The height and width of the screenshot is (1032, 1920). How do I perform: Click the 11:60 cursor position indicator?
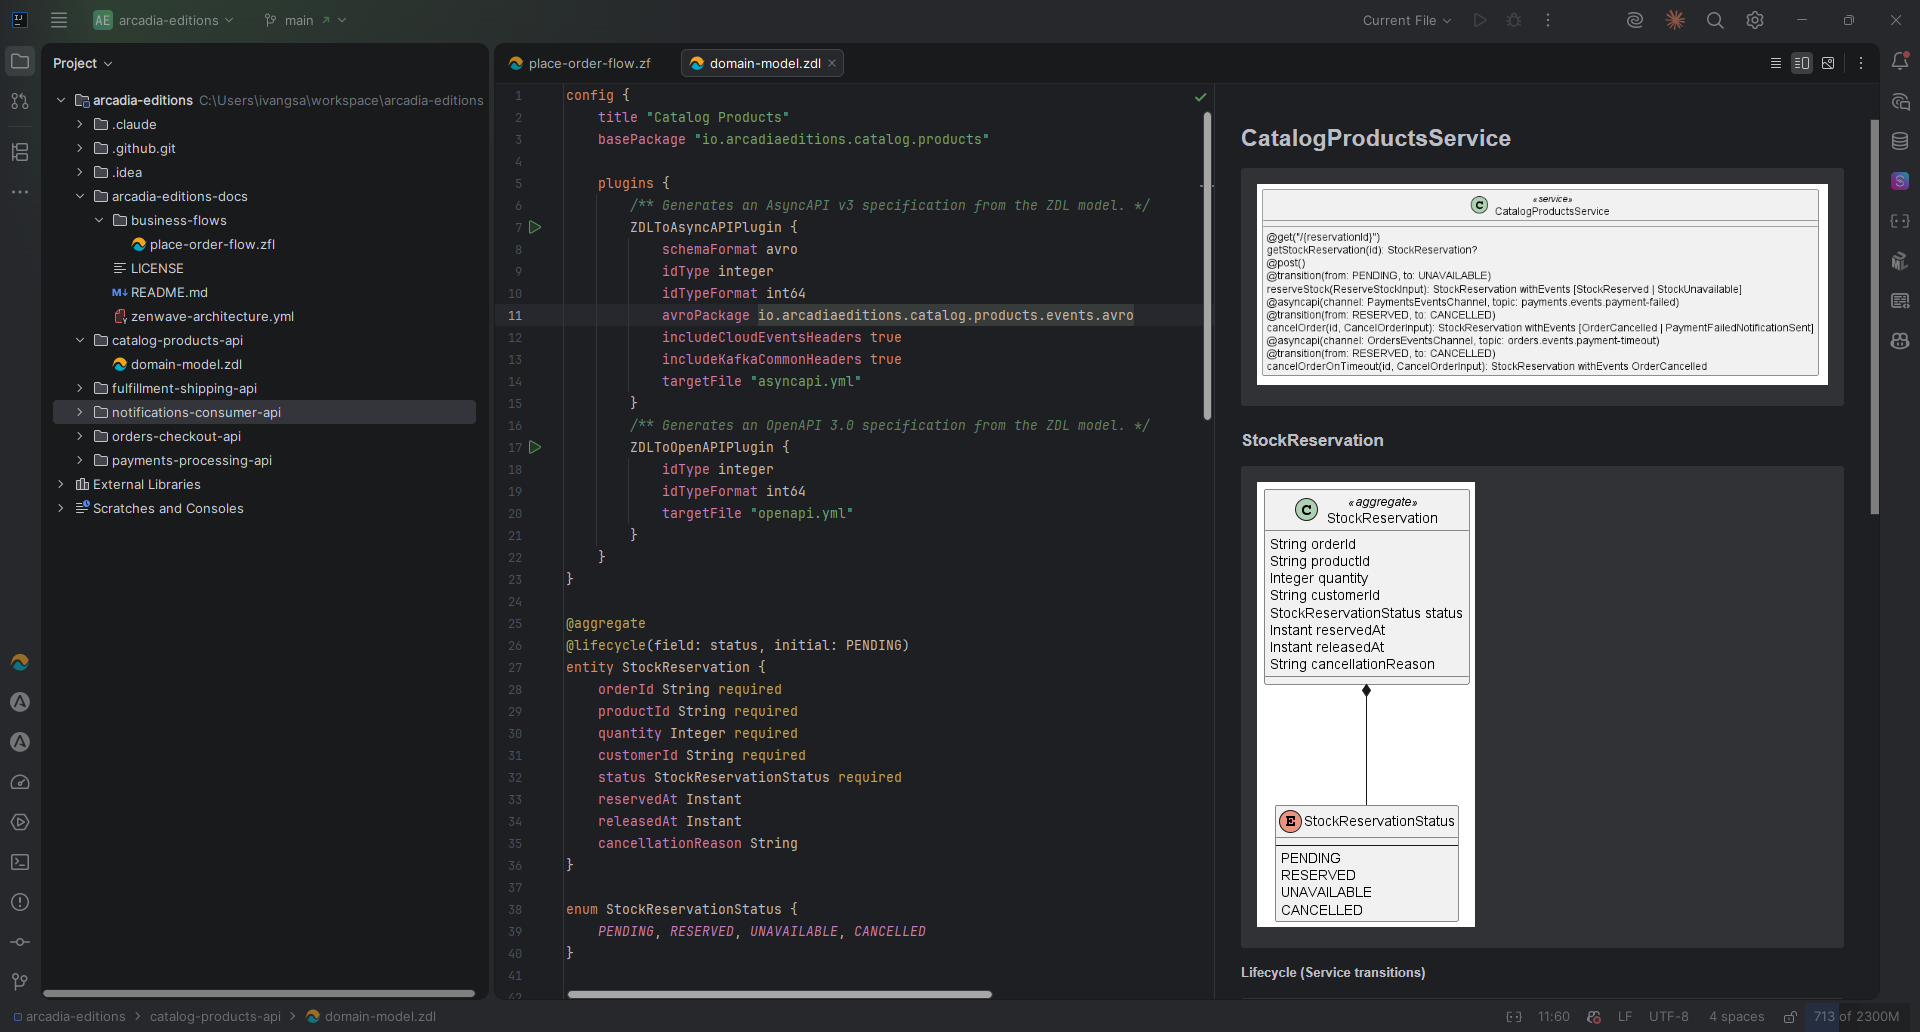click(x=1553, y=1017)
